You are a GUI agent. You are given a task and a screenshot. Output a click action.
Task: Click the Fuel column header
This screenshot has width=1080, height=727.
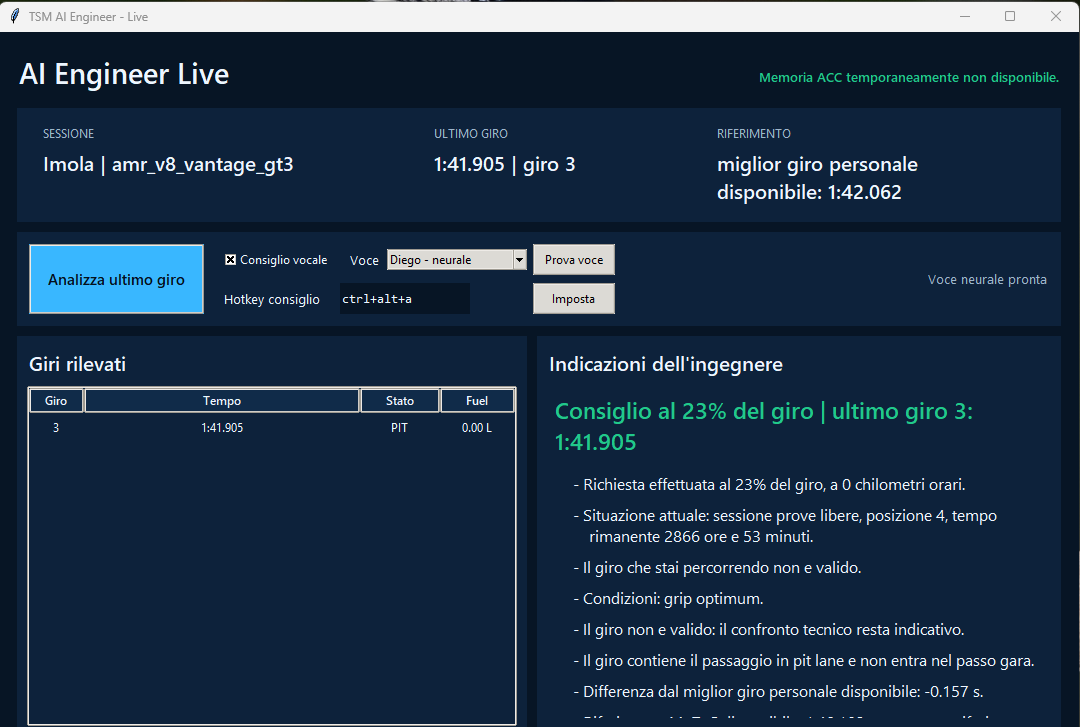477,400
